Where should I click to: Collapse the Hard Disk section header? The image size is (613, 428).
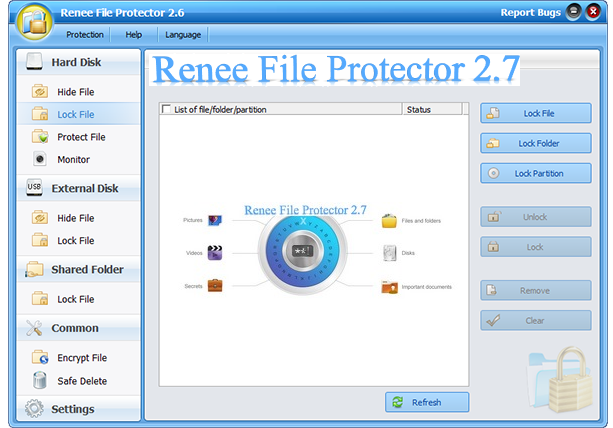[79, 62]
